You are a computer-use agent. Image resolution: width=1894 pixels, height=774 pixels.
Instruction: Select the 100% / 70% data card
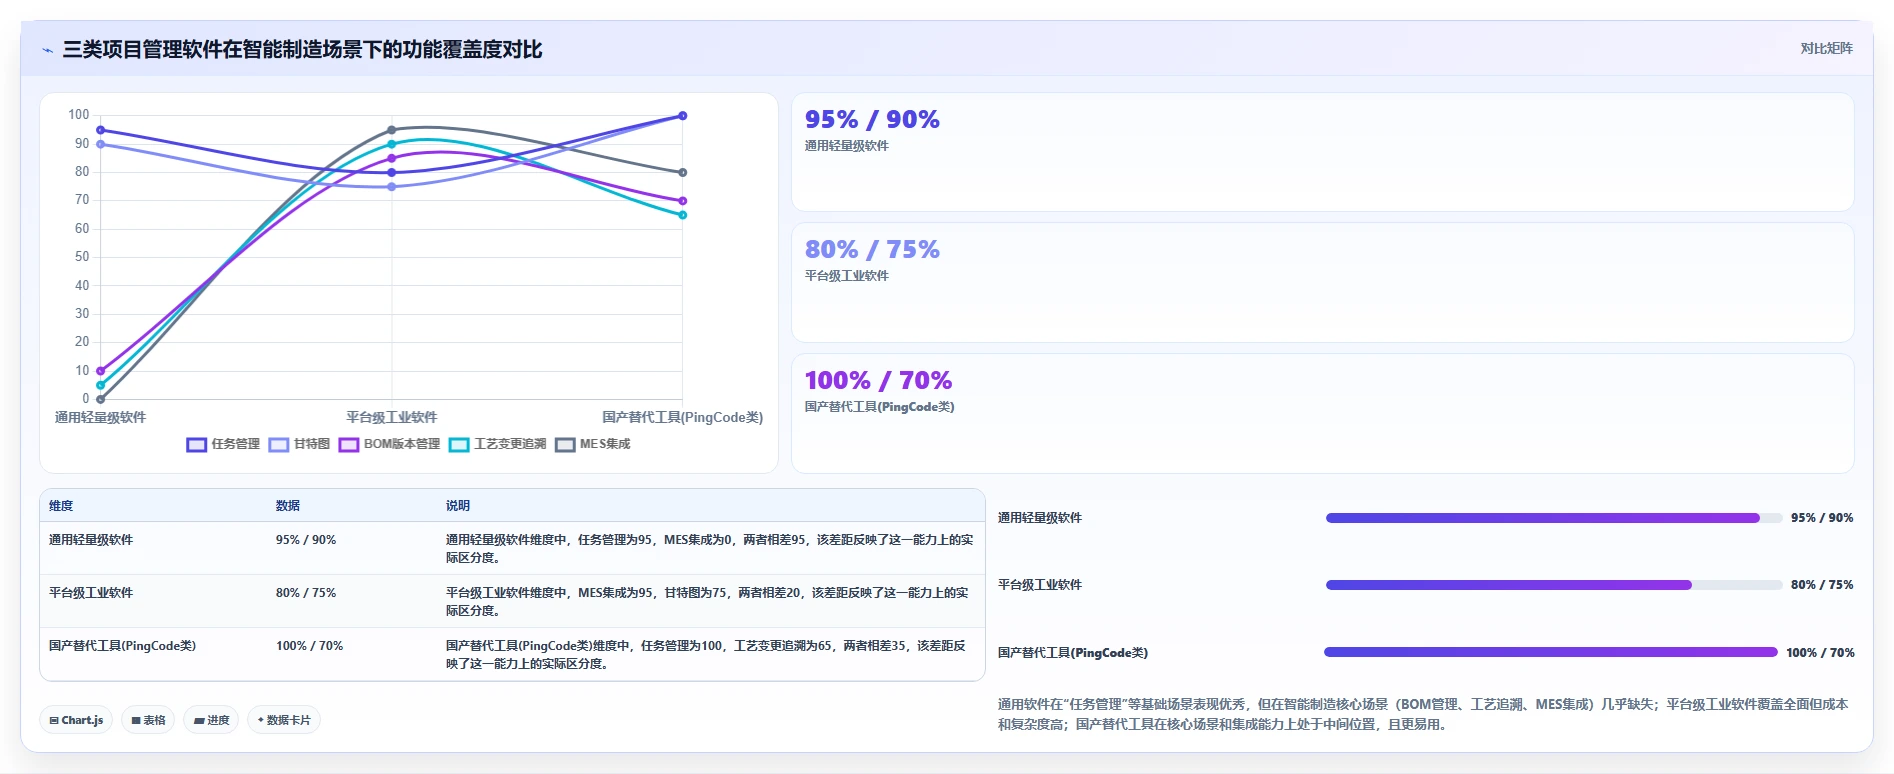1322,413
